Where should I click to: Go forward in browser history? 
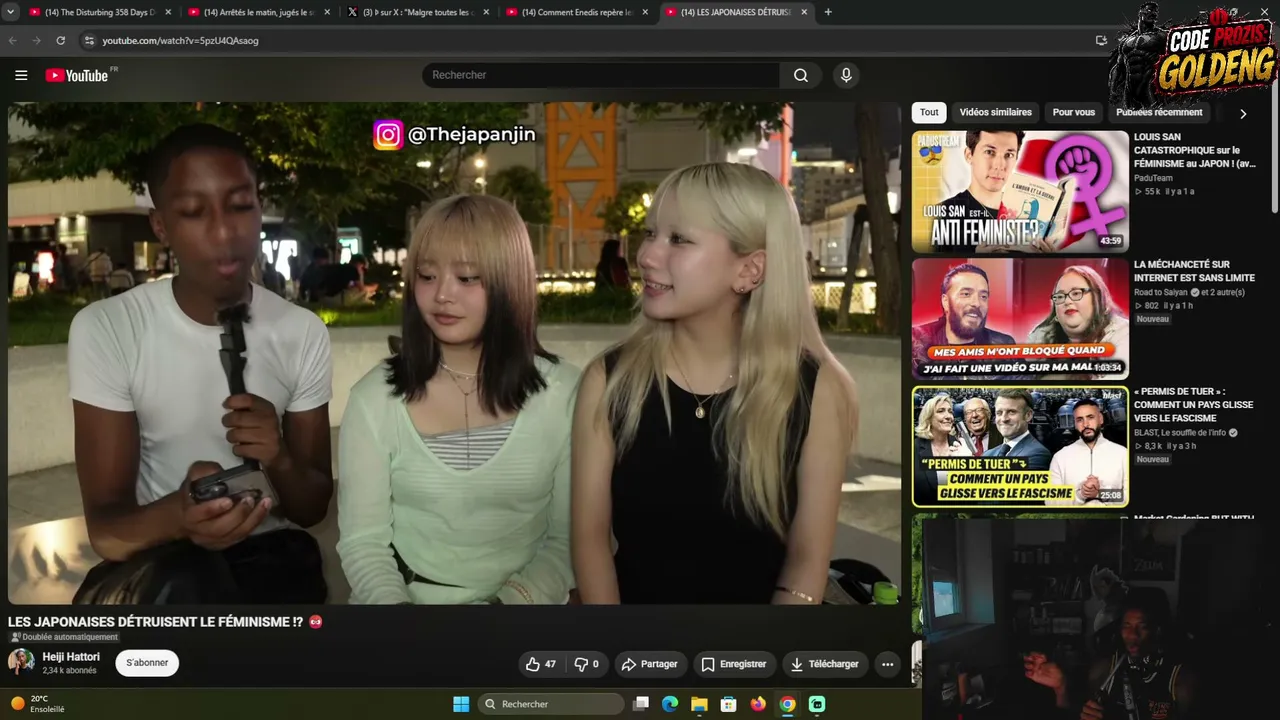(37, 41)
